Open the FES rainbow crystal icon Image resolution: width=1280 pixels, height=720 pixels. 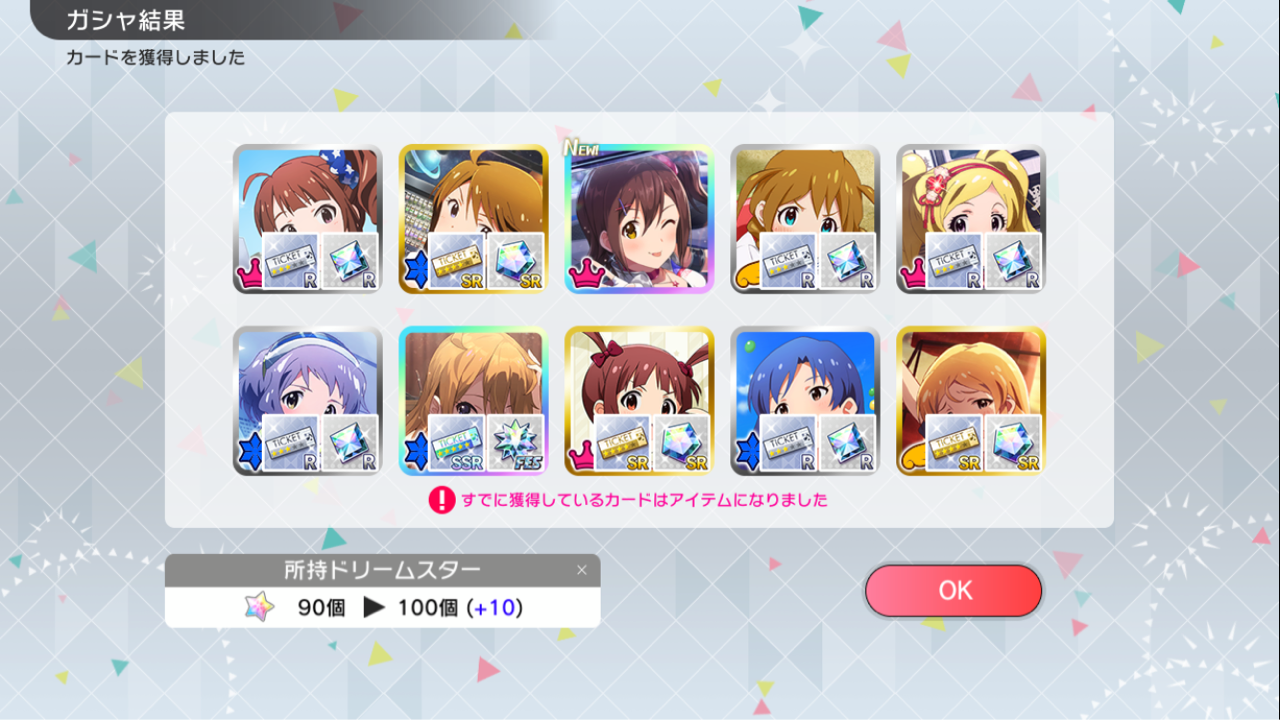(x=516, y=442)
